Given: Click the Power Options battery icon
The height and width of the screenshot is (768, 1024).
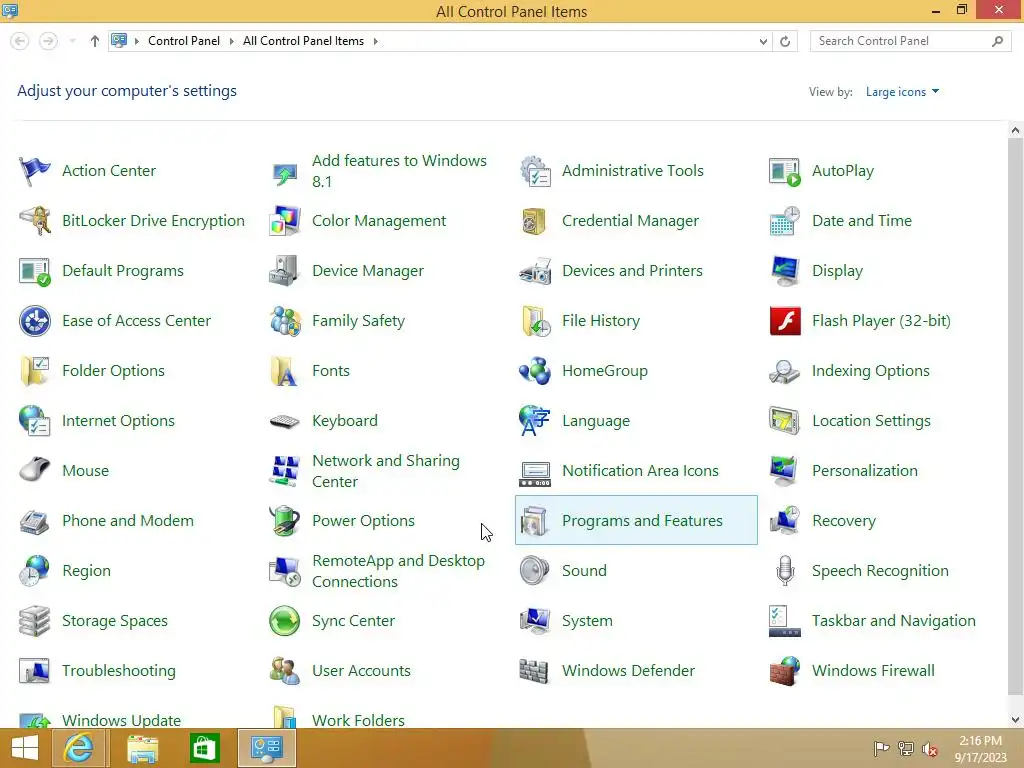Looking at the screenshot, I should pyautogui.click(x=285, y=521).
